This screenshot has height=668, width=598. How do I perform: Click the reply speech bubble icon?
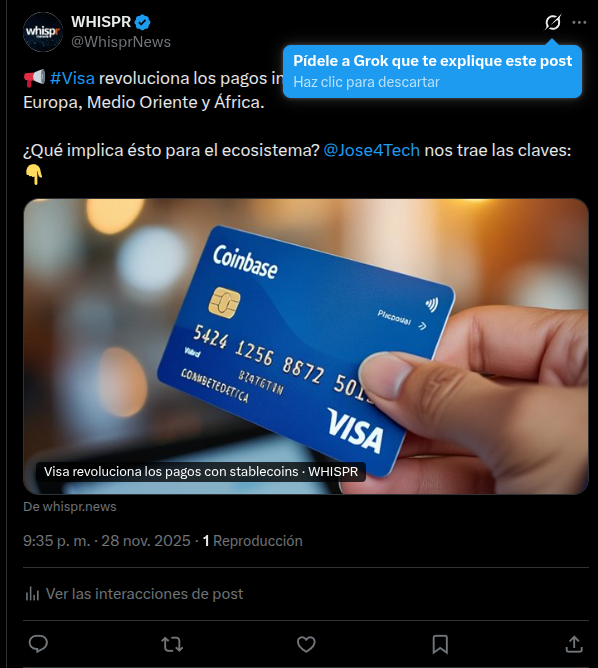tap(38, 644)
